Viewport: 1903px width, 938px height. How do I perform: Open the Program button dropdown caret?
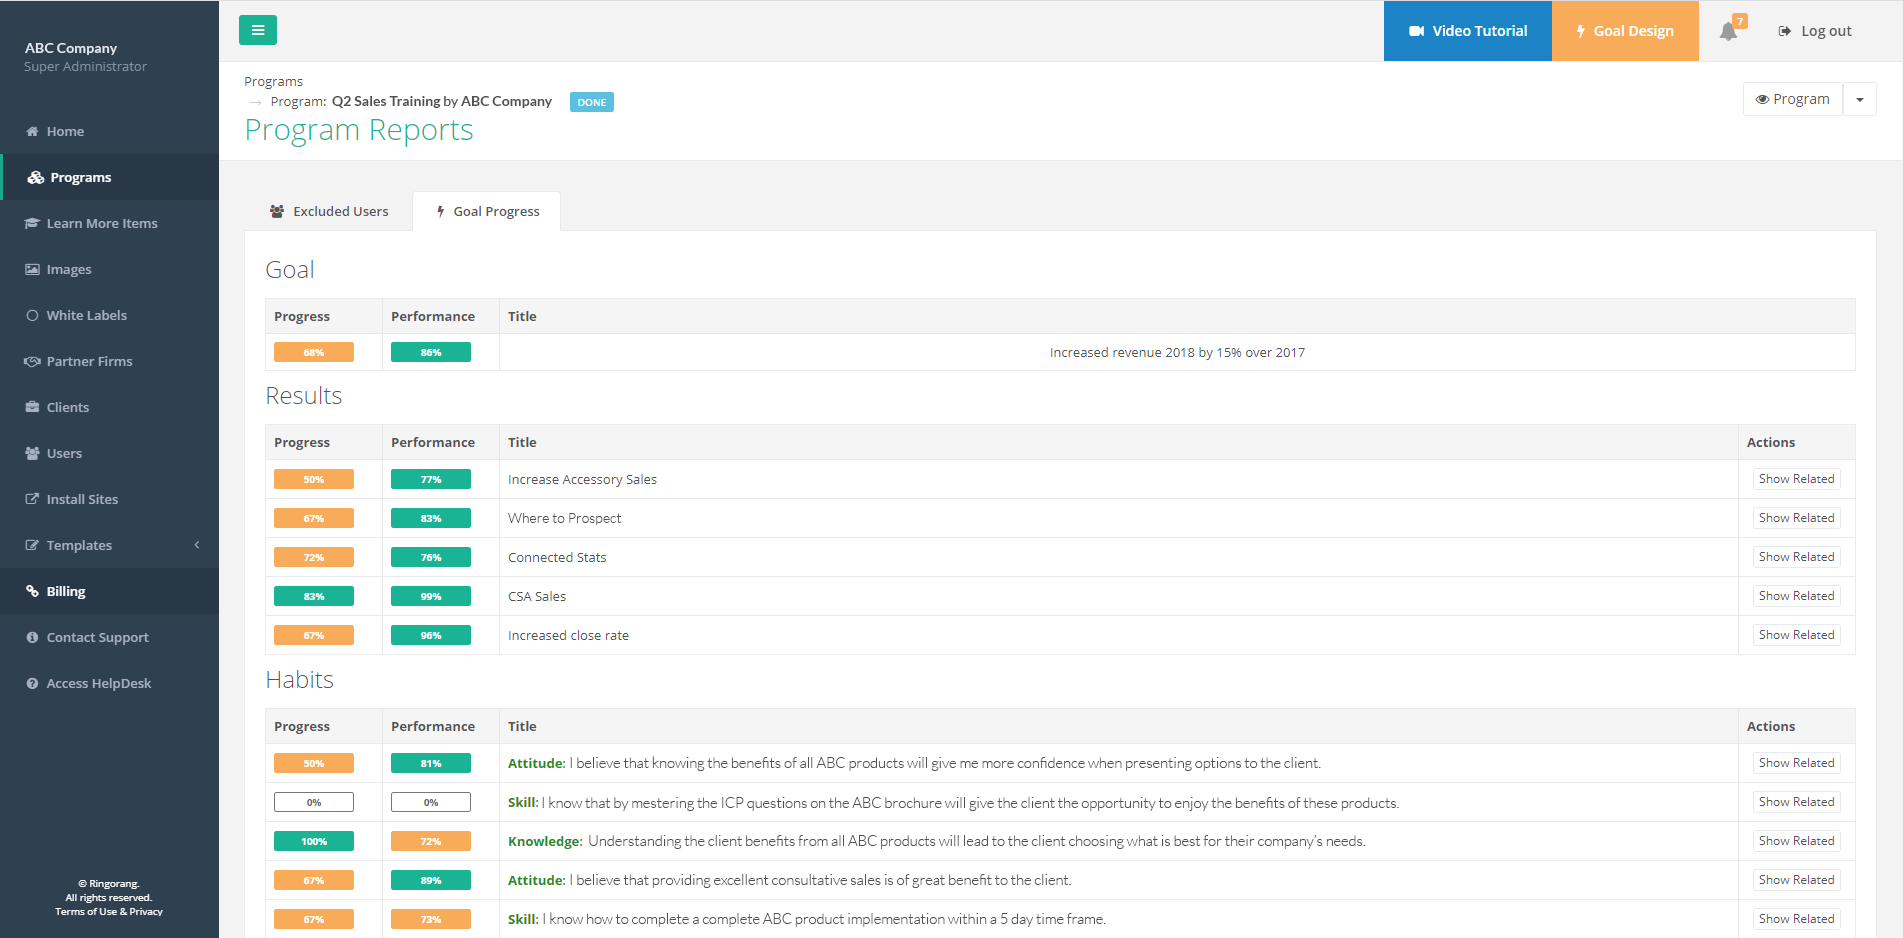click(x=1860, y=99)
